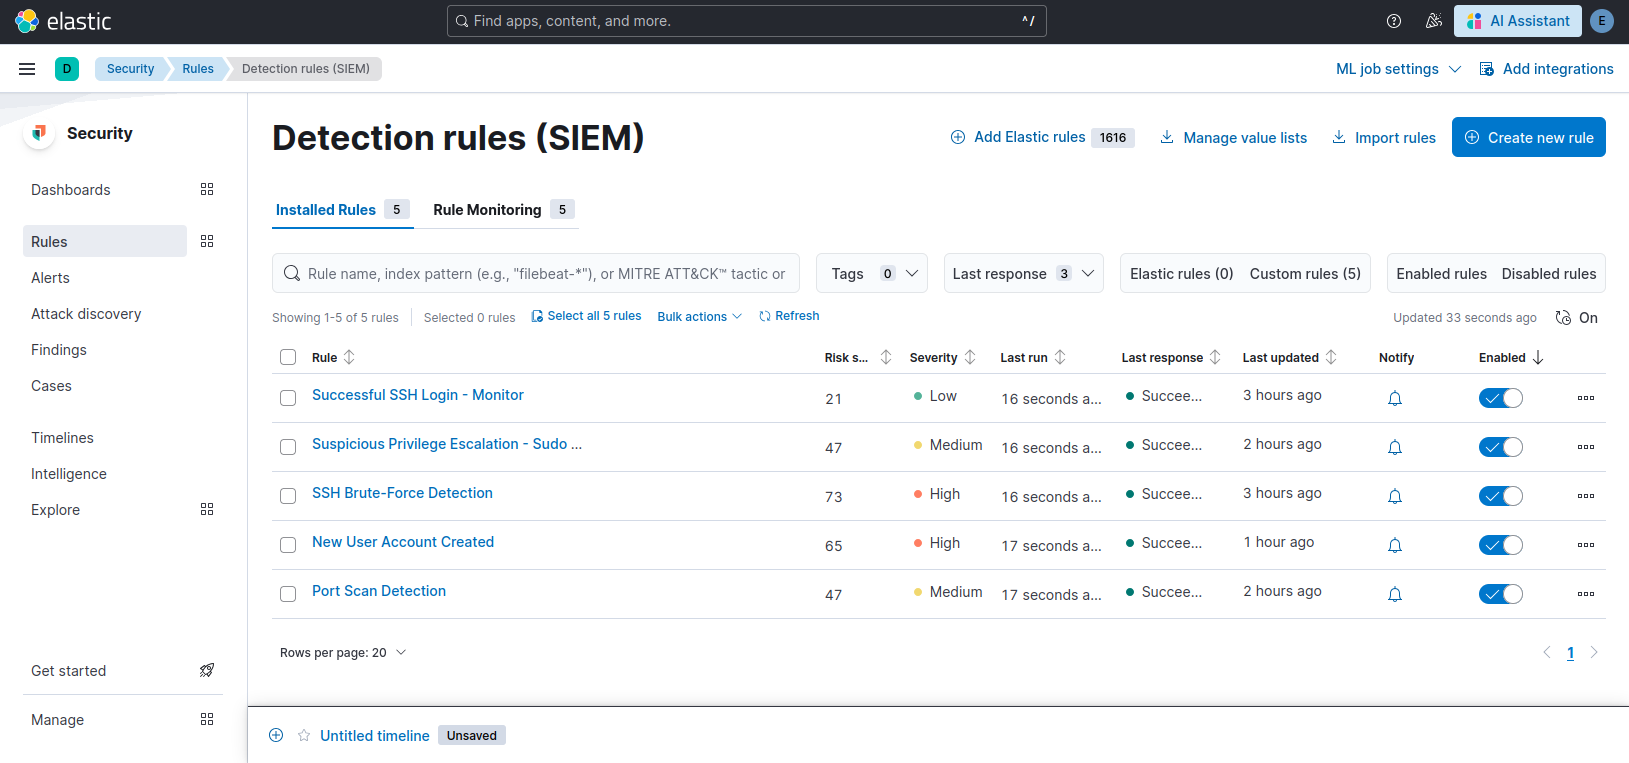The height and width of the screenshot is (763, 1629).
Task: Click notify bell for SSH Brute-Force Detection
Action: click(x=1395, y=496)
